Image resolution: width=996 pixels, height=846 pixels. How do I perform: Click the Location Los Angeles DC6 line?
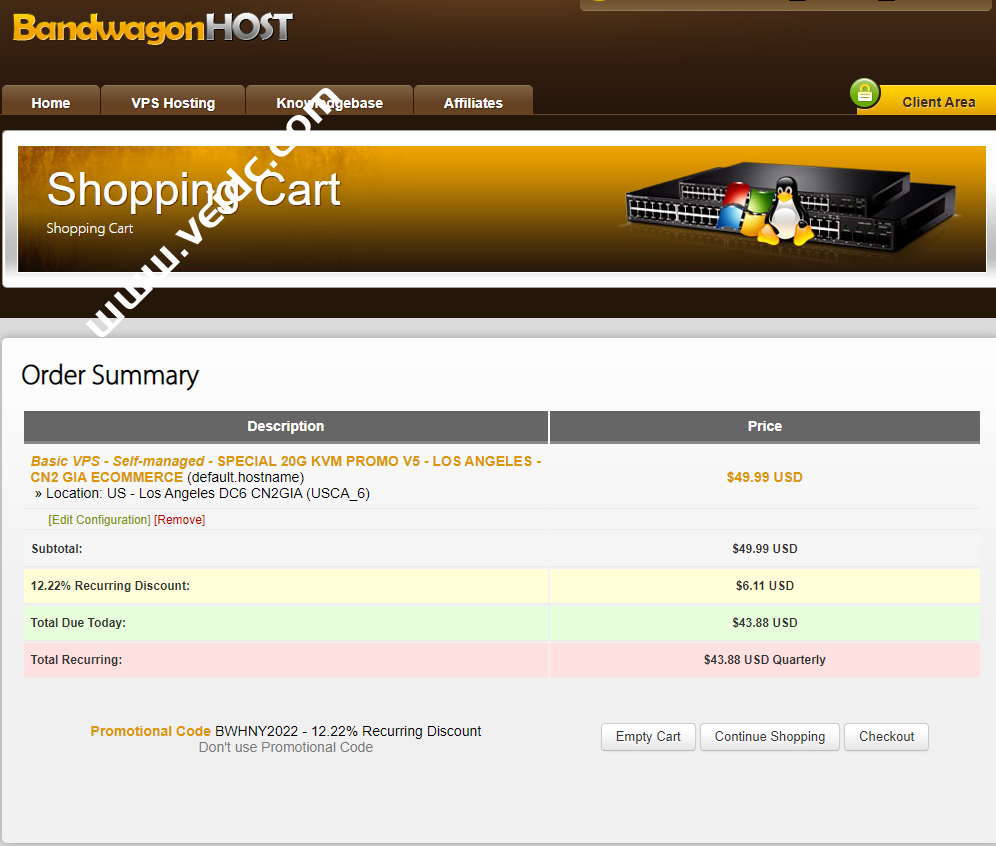(202, 494)
